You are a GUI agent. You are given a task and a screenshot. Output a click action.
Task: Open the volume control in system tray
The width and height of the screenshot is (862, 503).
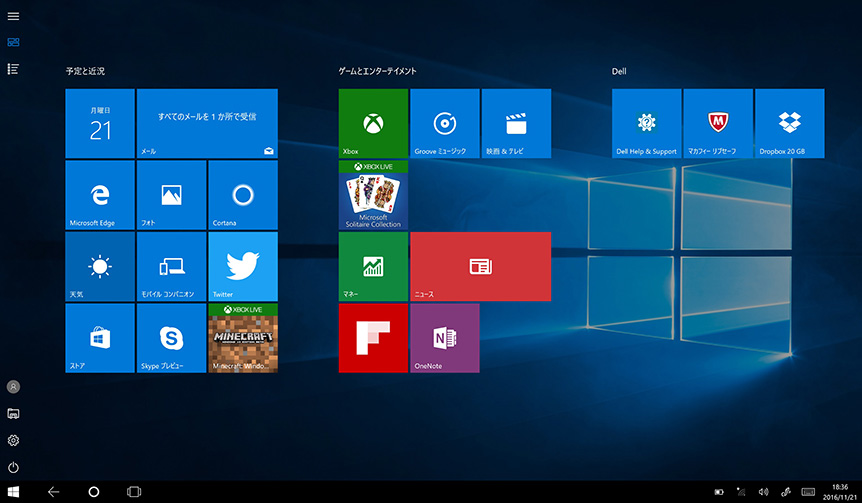[x=763, y=492]
